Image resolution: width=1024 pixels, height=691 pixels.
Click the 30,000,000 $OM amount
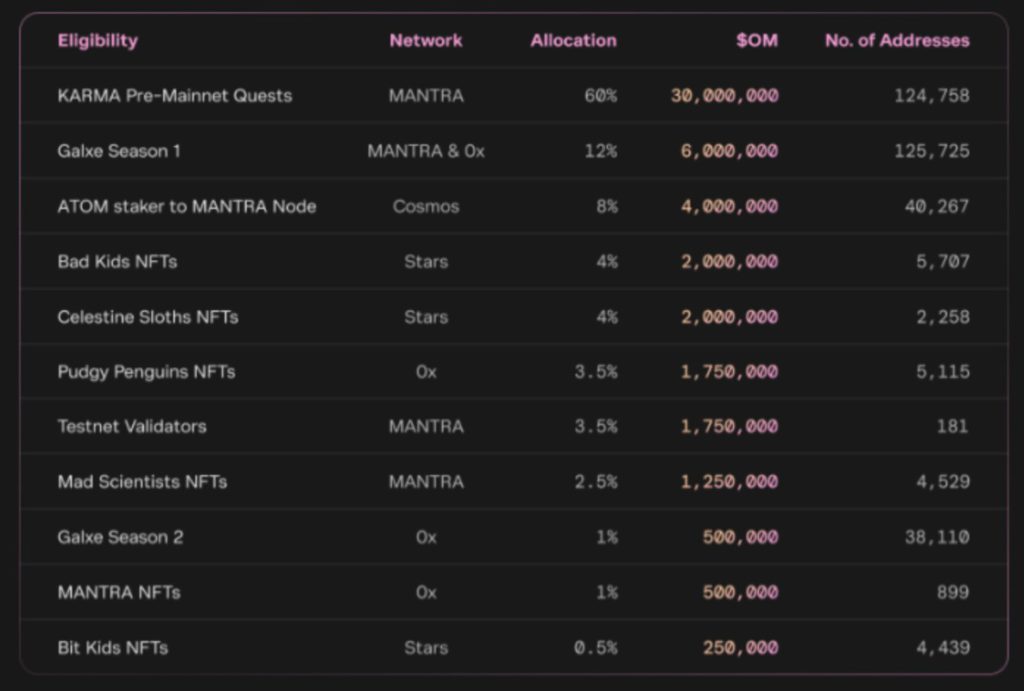[x=724, y=96]
